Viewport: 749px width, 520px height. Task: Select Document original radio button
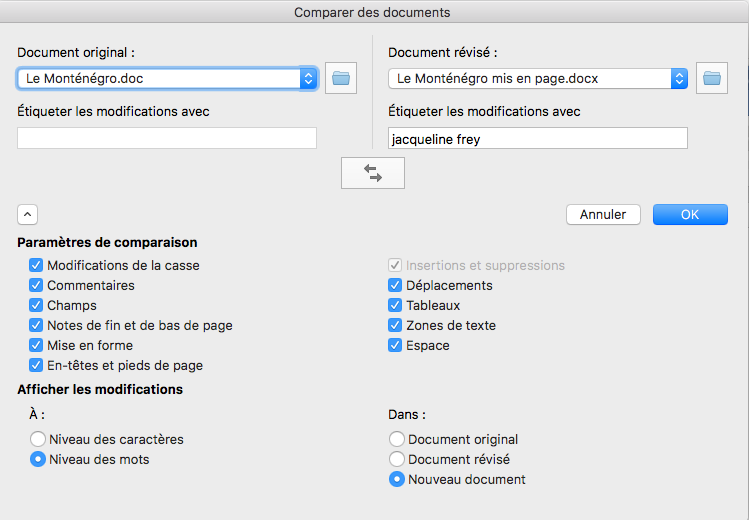[397, 439]
